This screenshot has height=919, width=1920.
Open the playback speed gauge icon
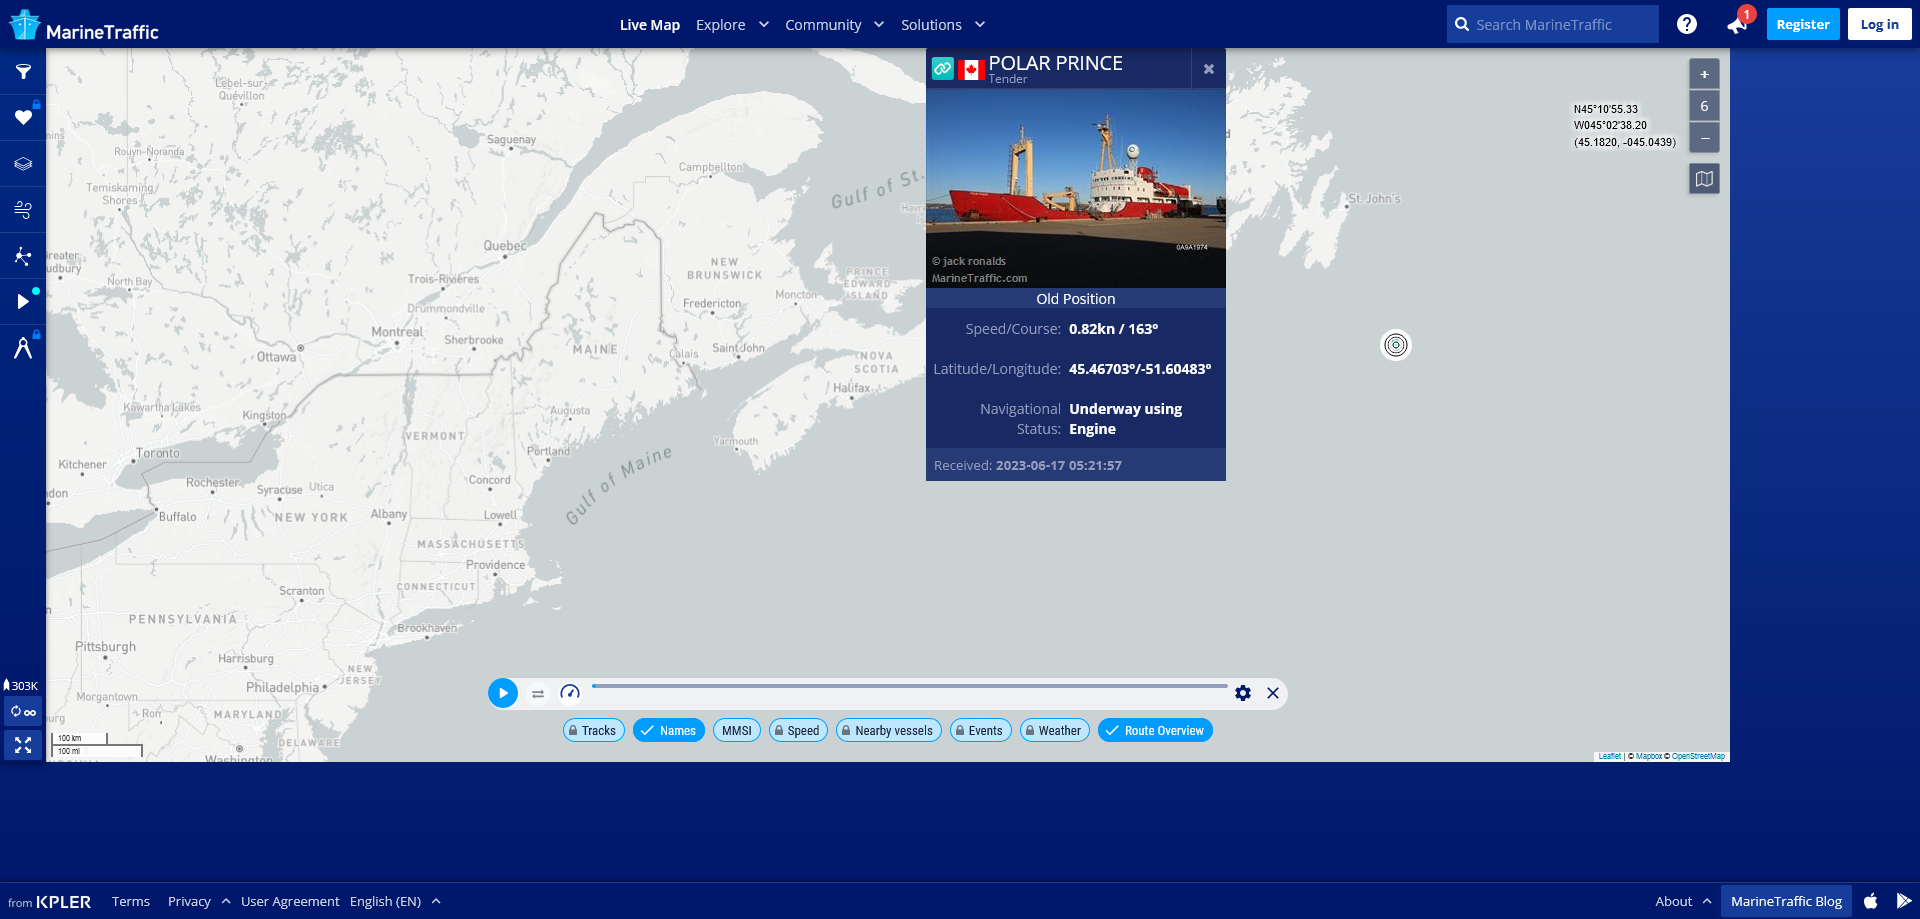pyautogui.click(x=570, y=693)
